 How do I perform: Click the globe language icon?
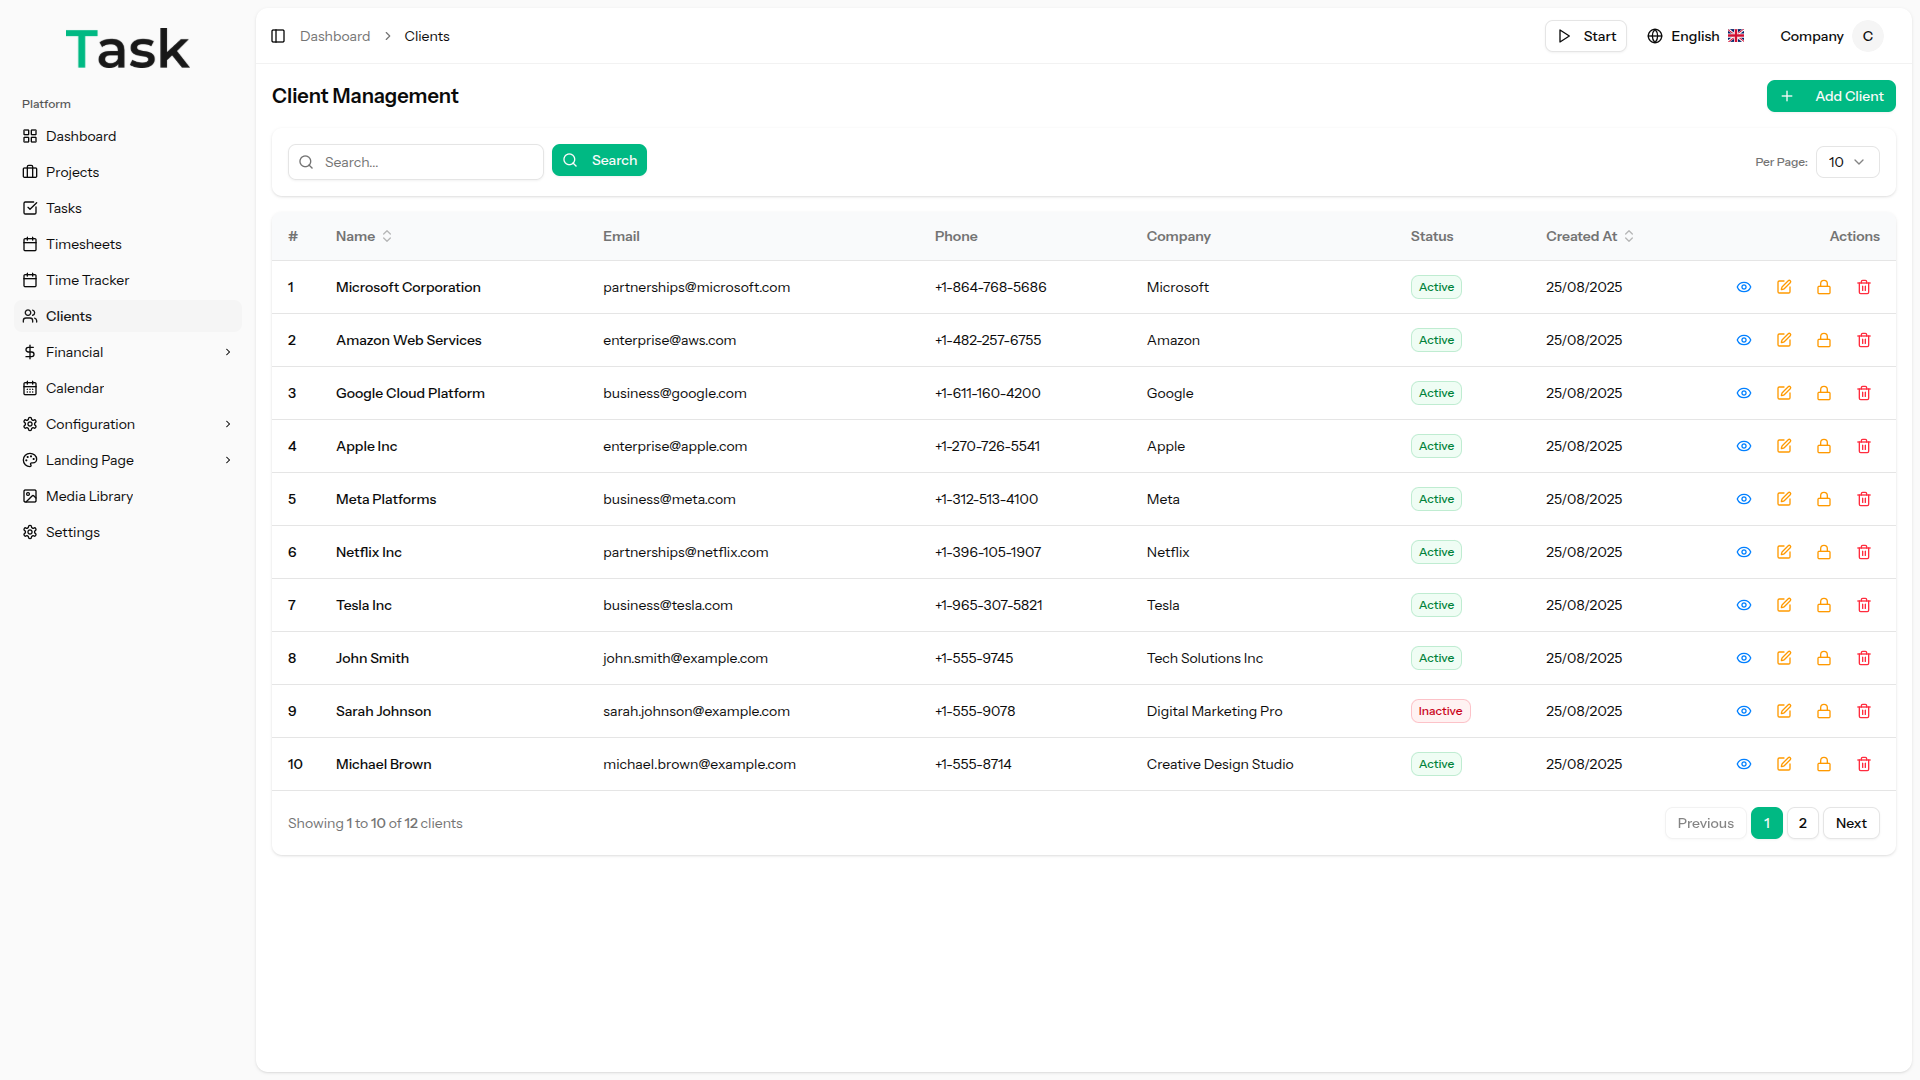pos(1655,36)
